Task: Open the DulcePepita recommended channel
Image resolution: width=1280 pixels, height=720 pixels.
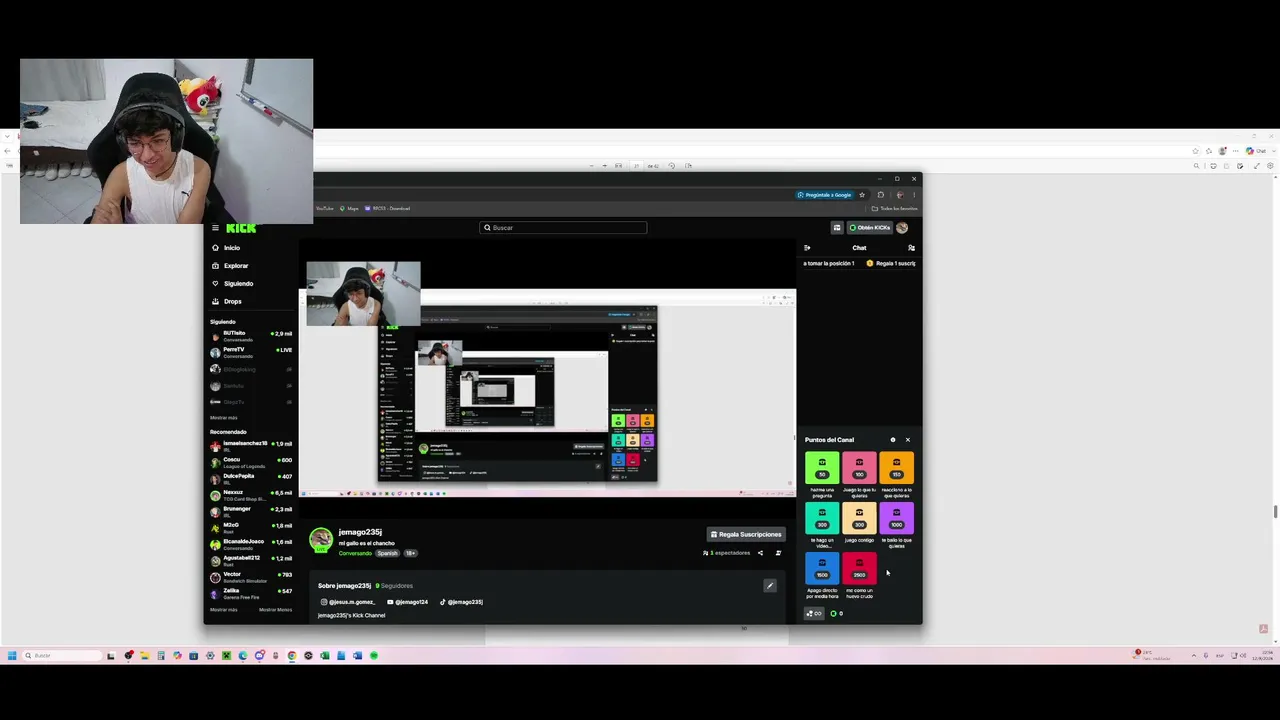Action: 251,479
